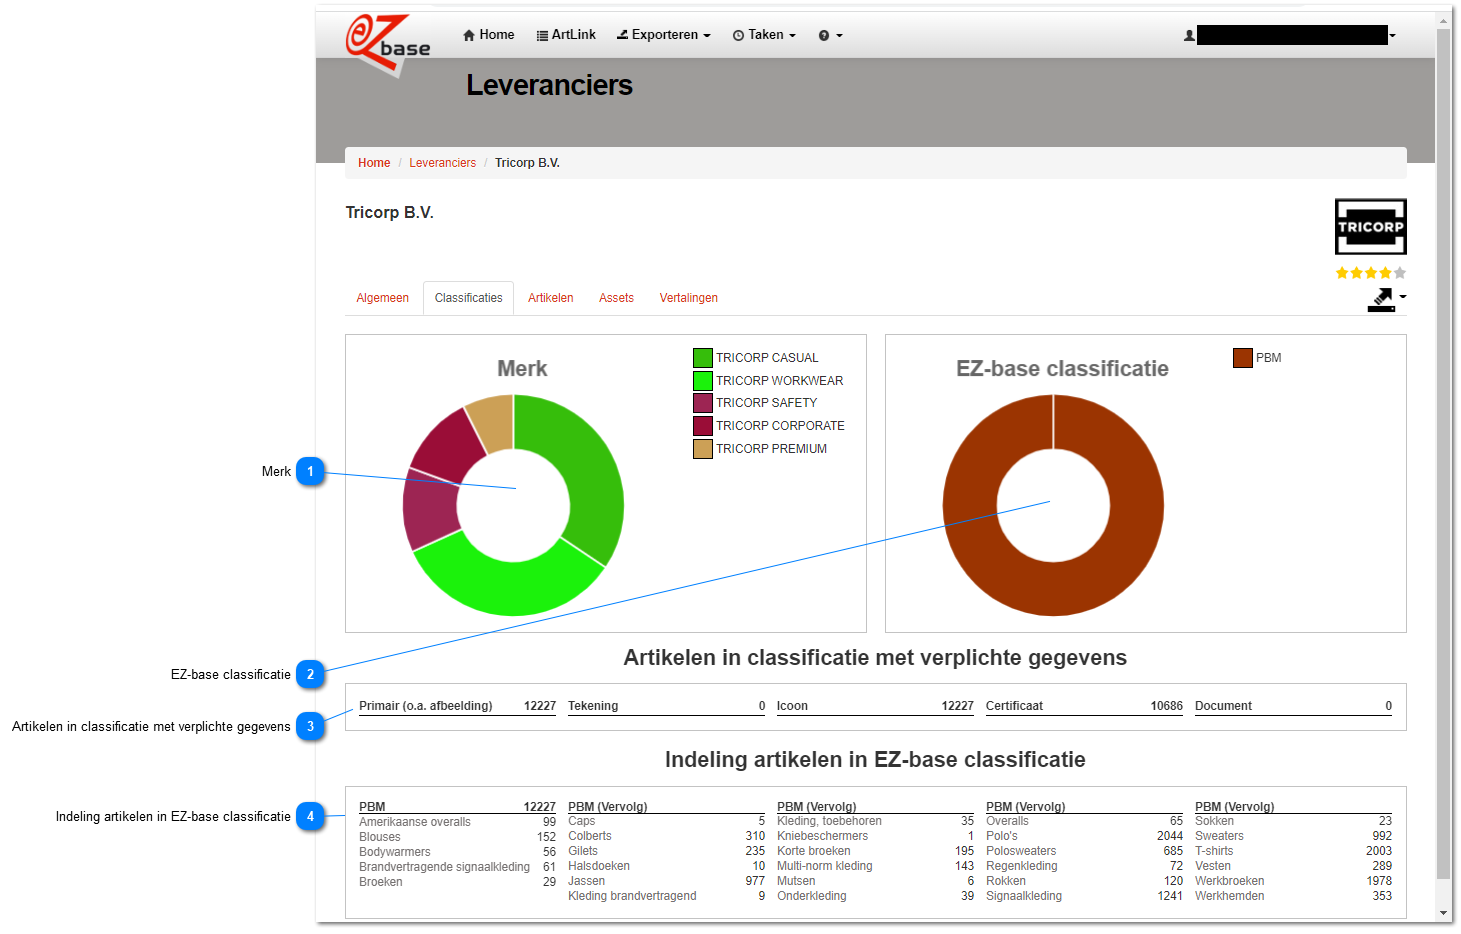Click 'Amerikaanse overalls' classification row
Screen dimensions: 1461x934
point(457,822)
